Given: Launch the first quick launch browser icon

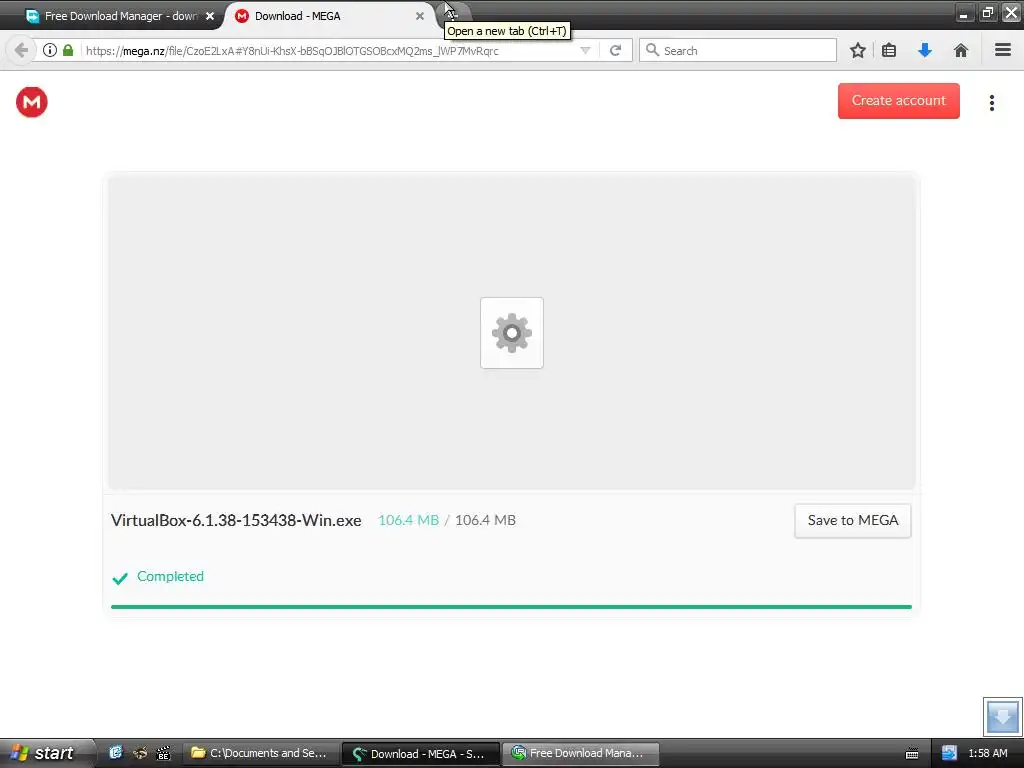Looking at the screenshot, I should click(116, 753).
